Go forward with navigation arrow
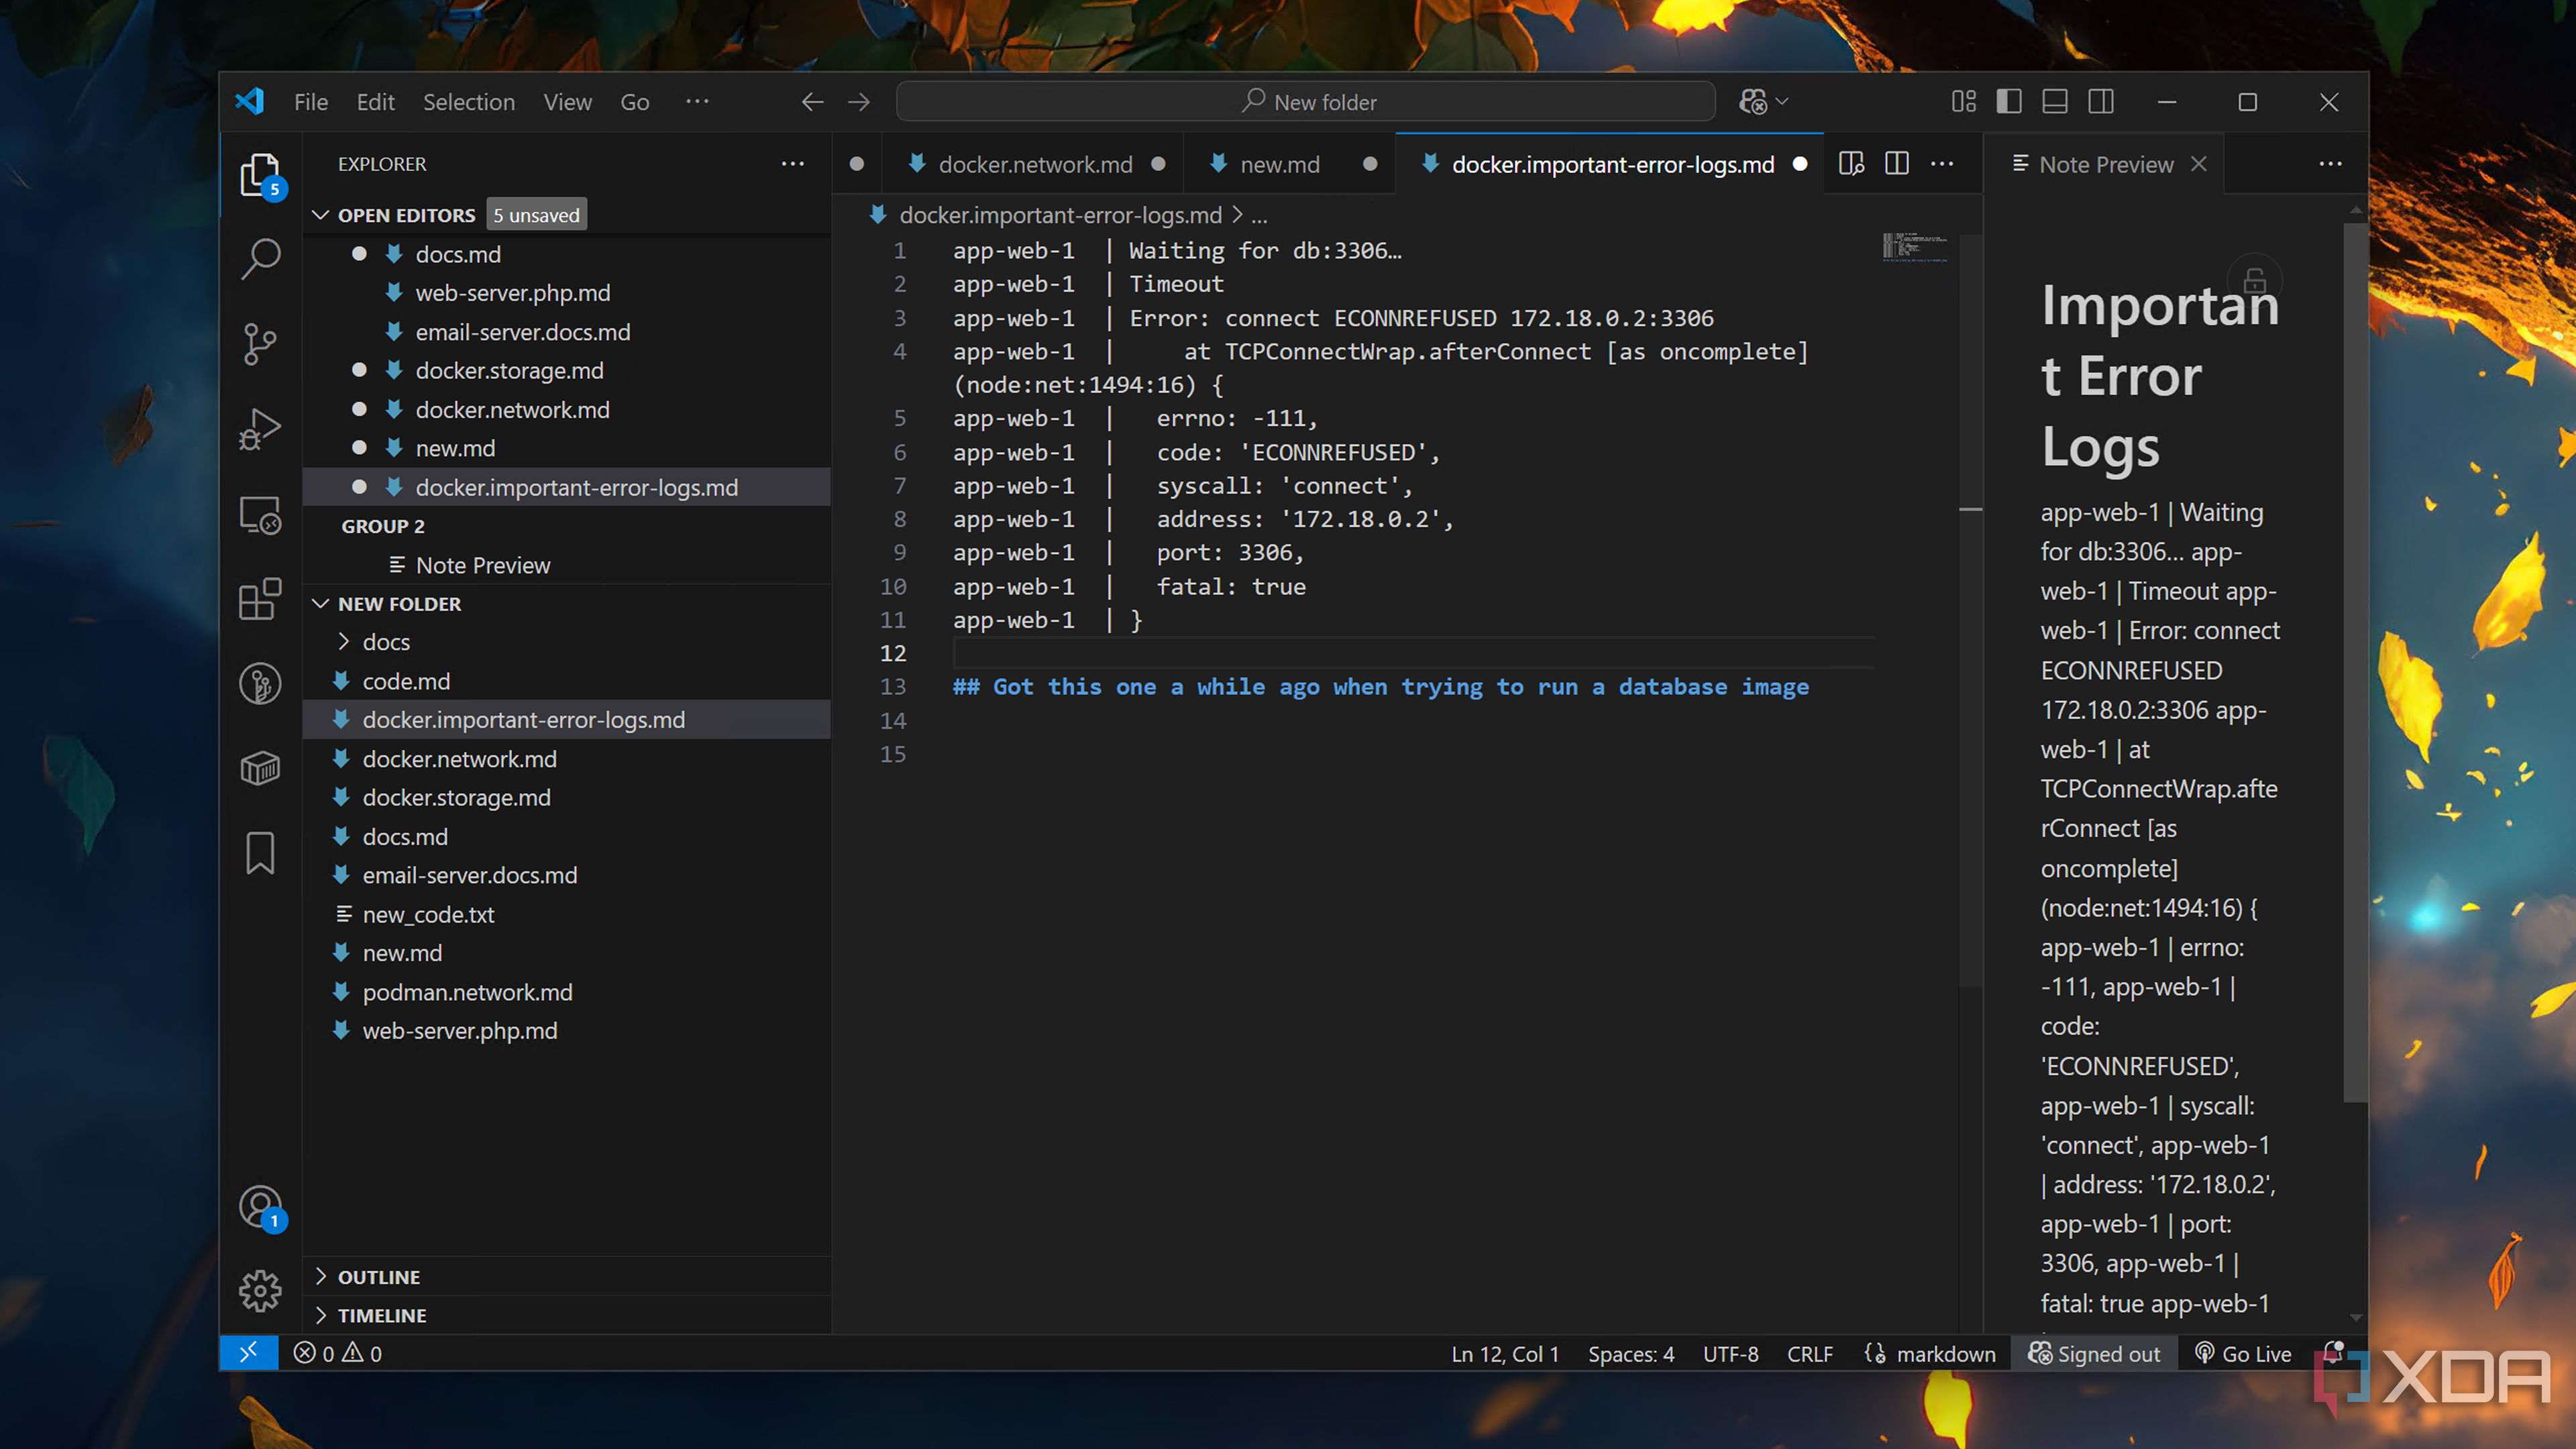This screenshot has height=1449, width=2576. (x=858, y=102)
